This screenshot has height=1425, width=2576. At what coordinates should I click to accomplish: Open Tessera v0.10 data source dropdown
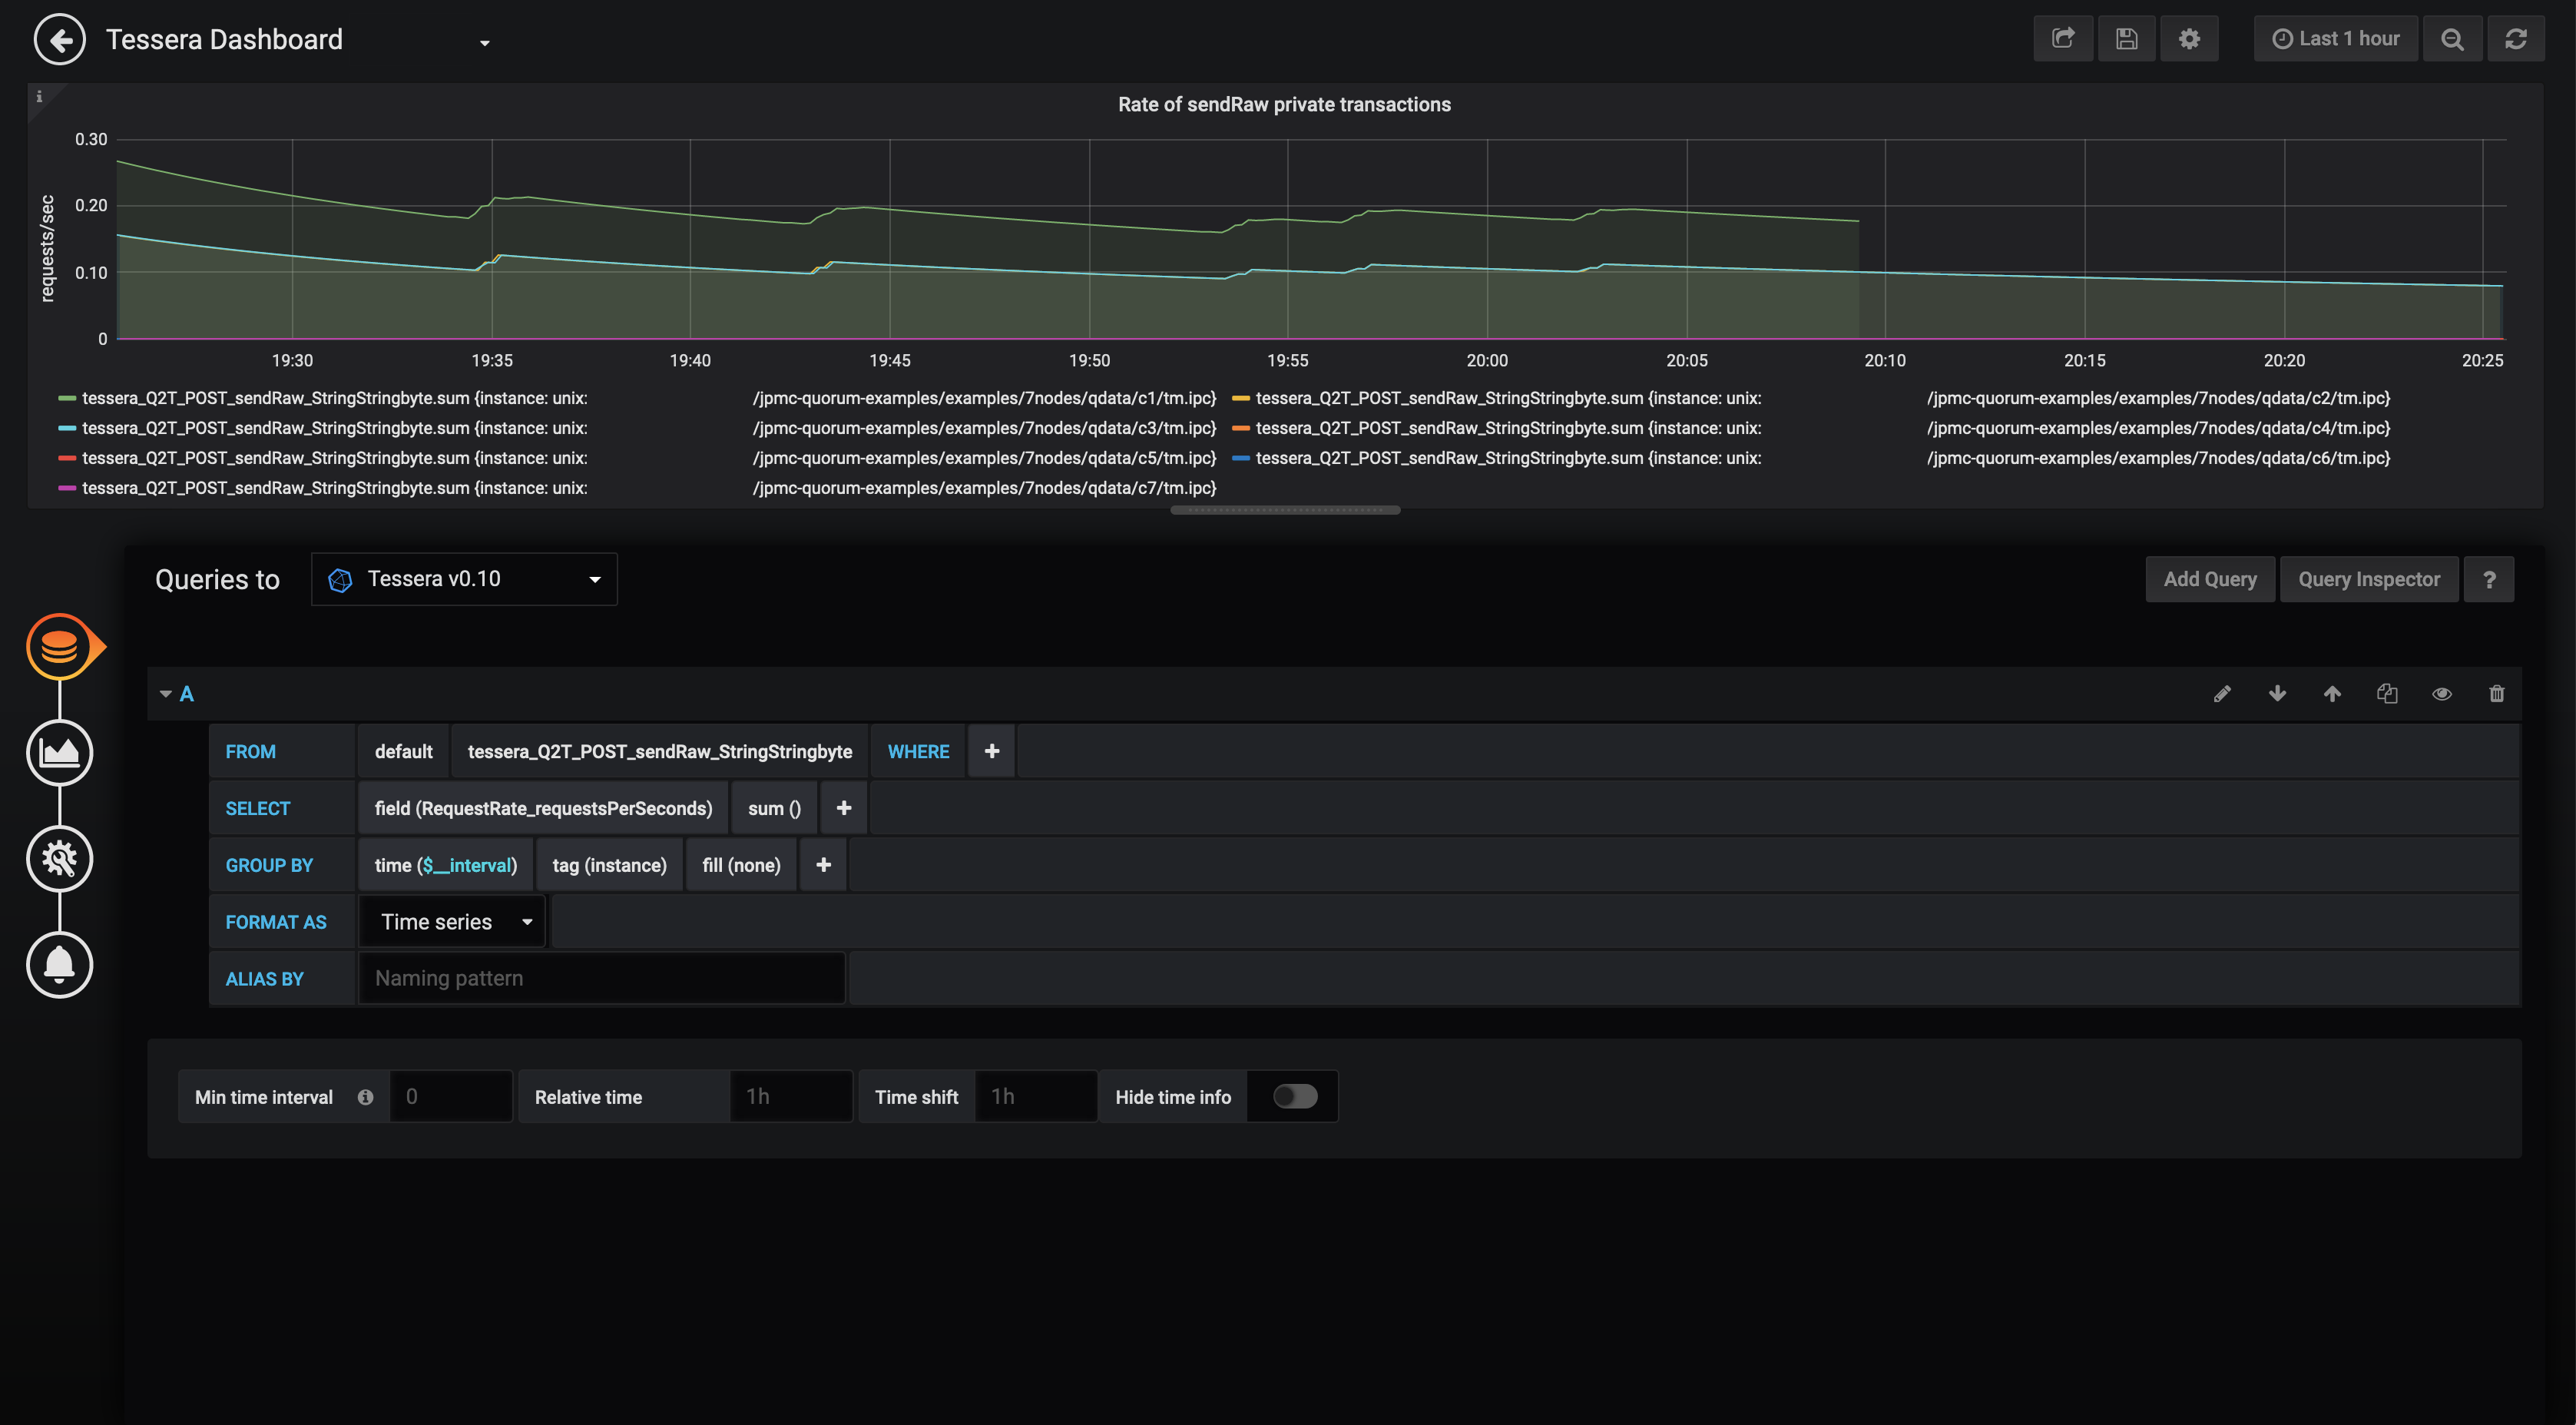point(464,579)
